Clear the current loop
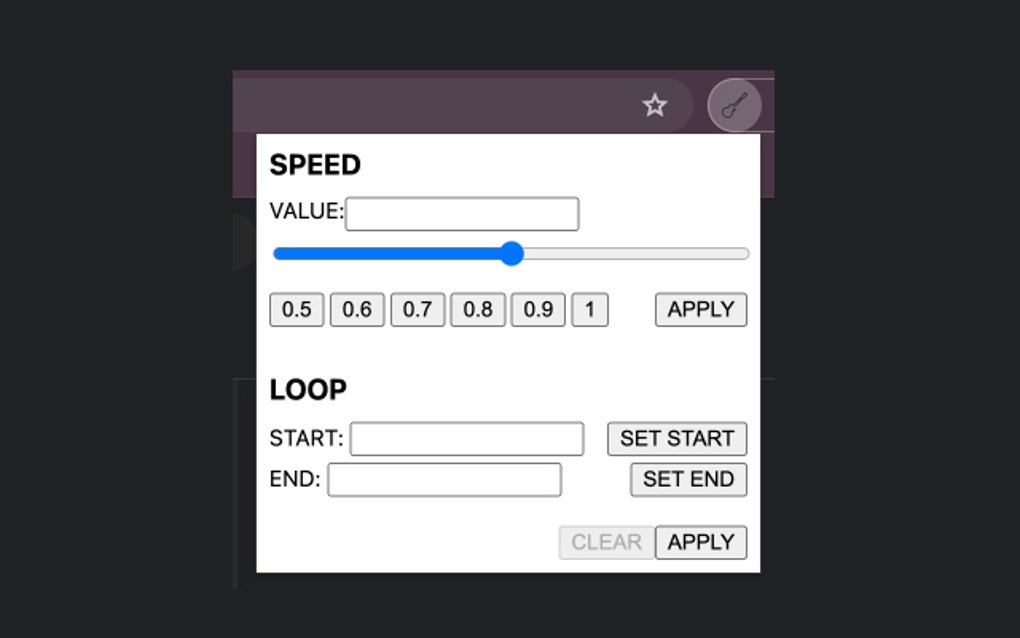The height and width of the screenshot is (638, 1020). click(606, 542)
